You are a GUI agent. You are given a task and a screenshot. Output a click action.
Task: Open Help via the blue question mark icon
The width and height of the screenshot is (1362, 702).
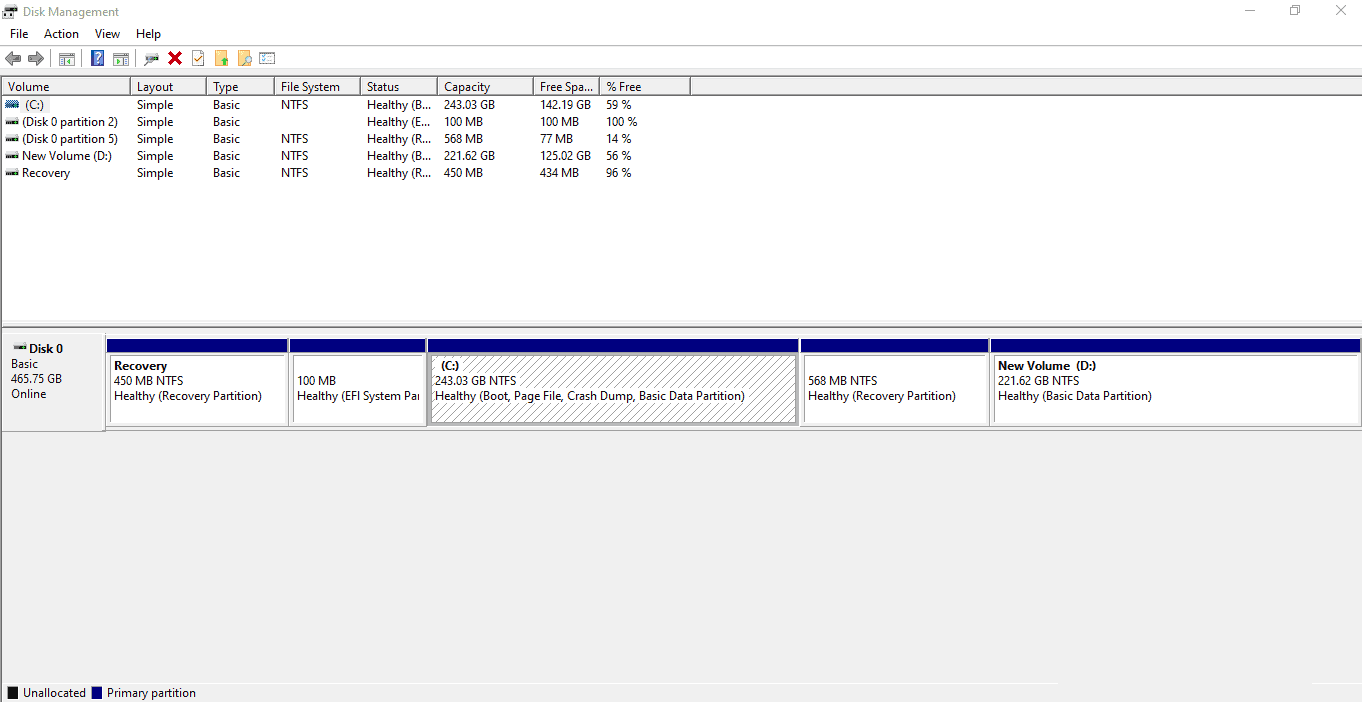pos(97,58)
